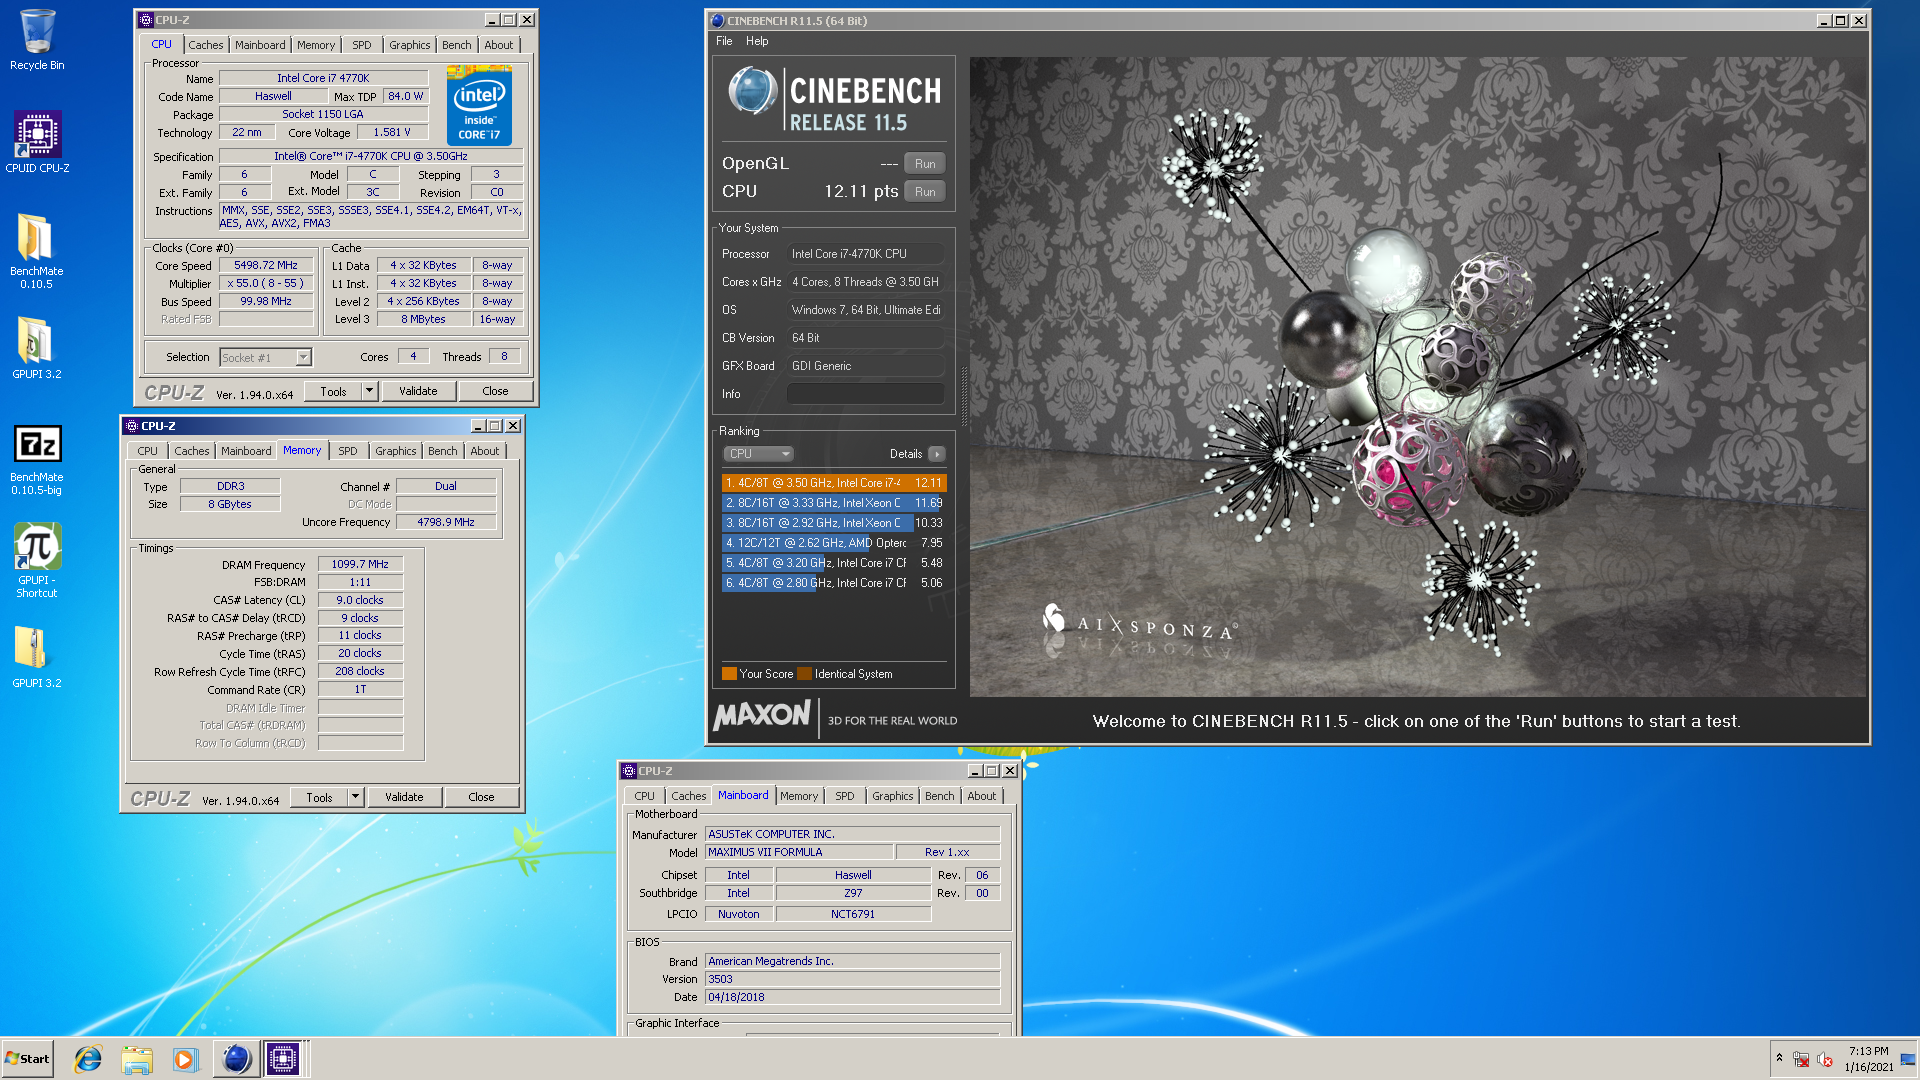The image size is (1920, 1080).
Task: Click the BIOS version 3503 field
Action: coord(852,979)
